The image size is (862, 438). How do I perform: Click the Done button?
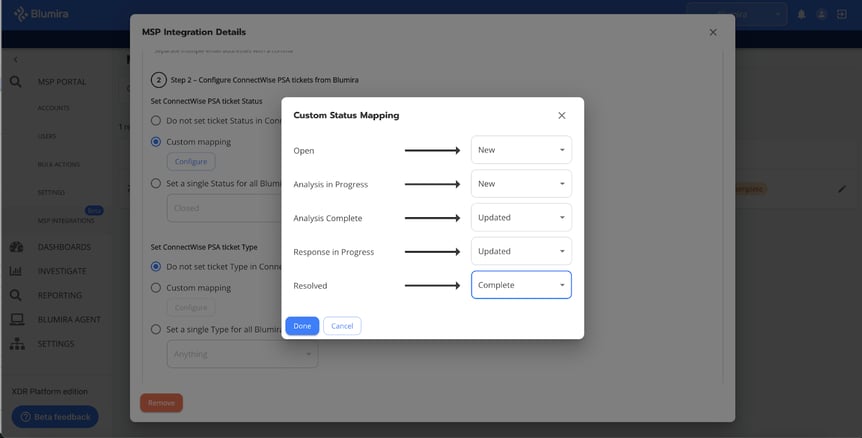(302, 326)
